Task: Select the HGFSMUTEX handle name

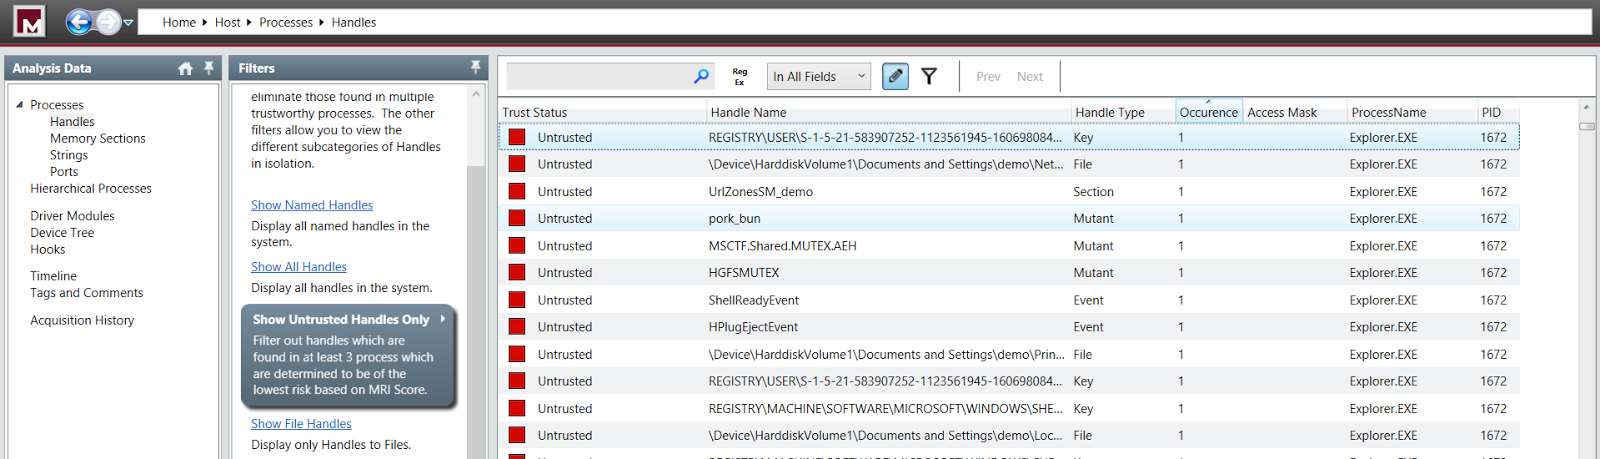Action: [x=744, y=273]
